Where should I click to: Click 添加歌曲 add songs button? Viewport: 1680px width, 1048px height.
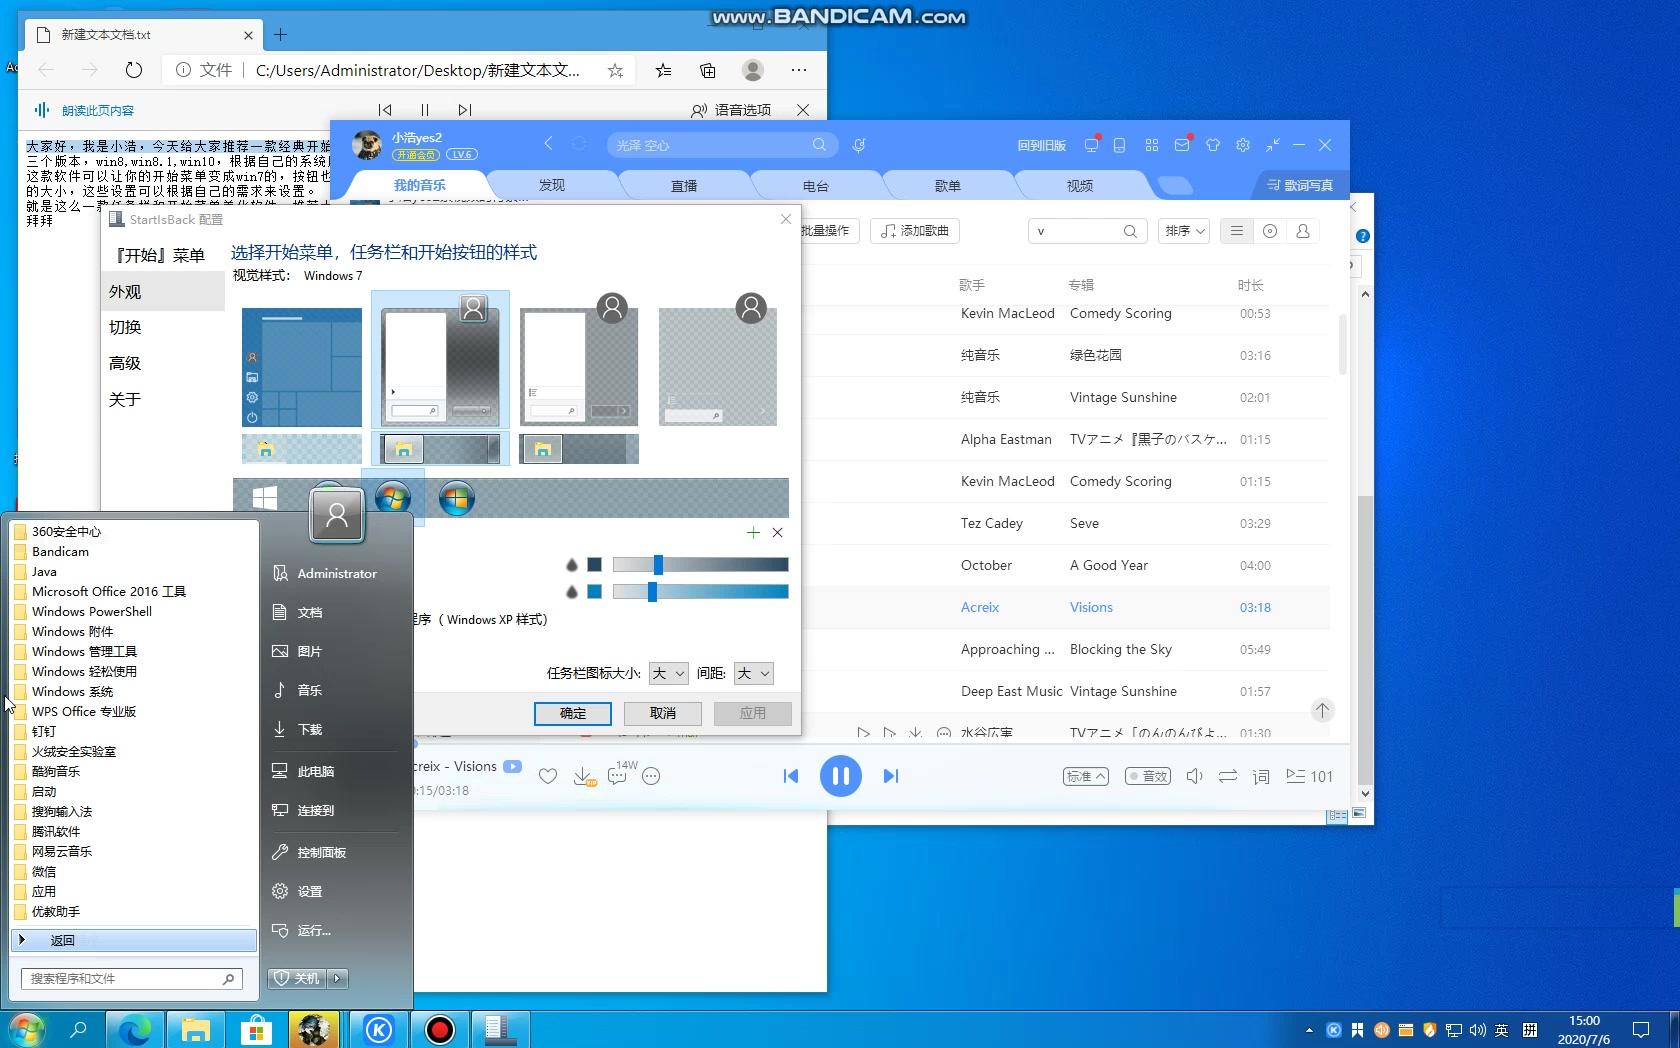point(915,231)
